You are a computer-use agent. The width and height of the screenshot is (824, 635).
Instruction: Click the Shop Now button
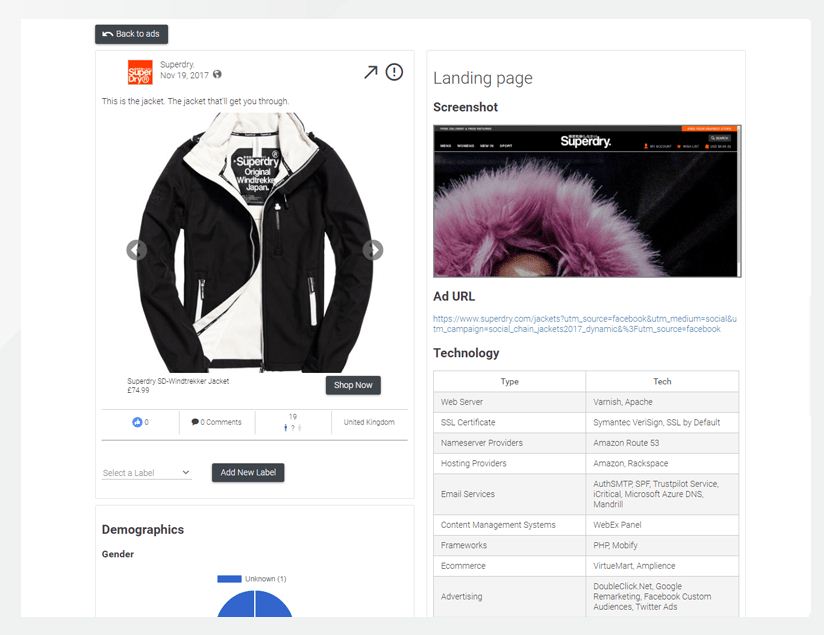[353, 385]
